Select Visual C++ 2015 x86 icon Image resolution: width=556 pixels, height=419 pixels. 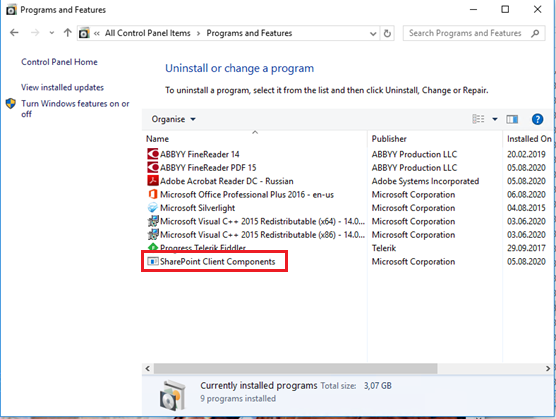(x=152, y=234)
